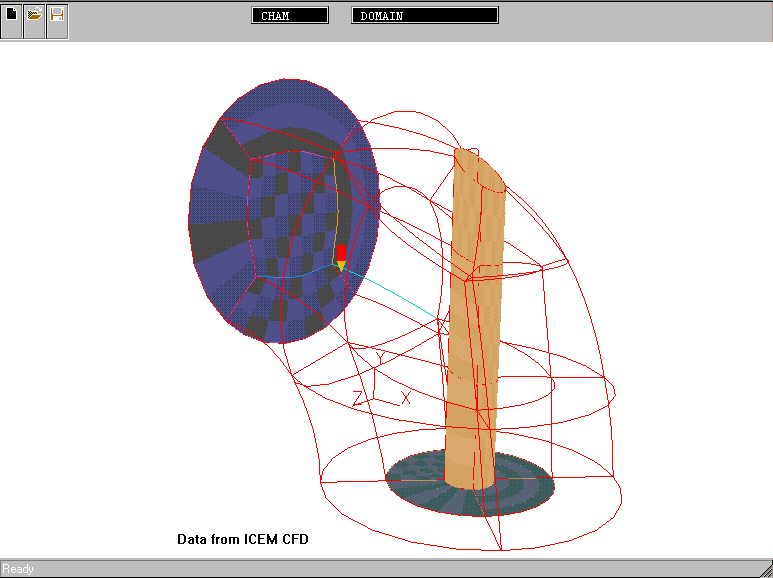Click the DOMAIN field in the top bar
Viewport: 773px width, 578px height.
pyautogui.click(x=425, y=16)
